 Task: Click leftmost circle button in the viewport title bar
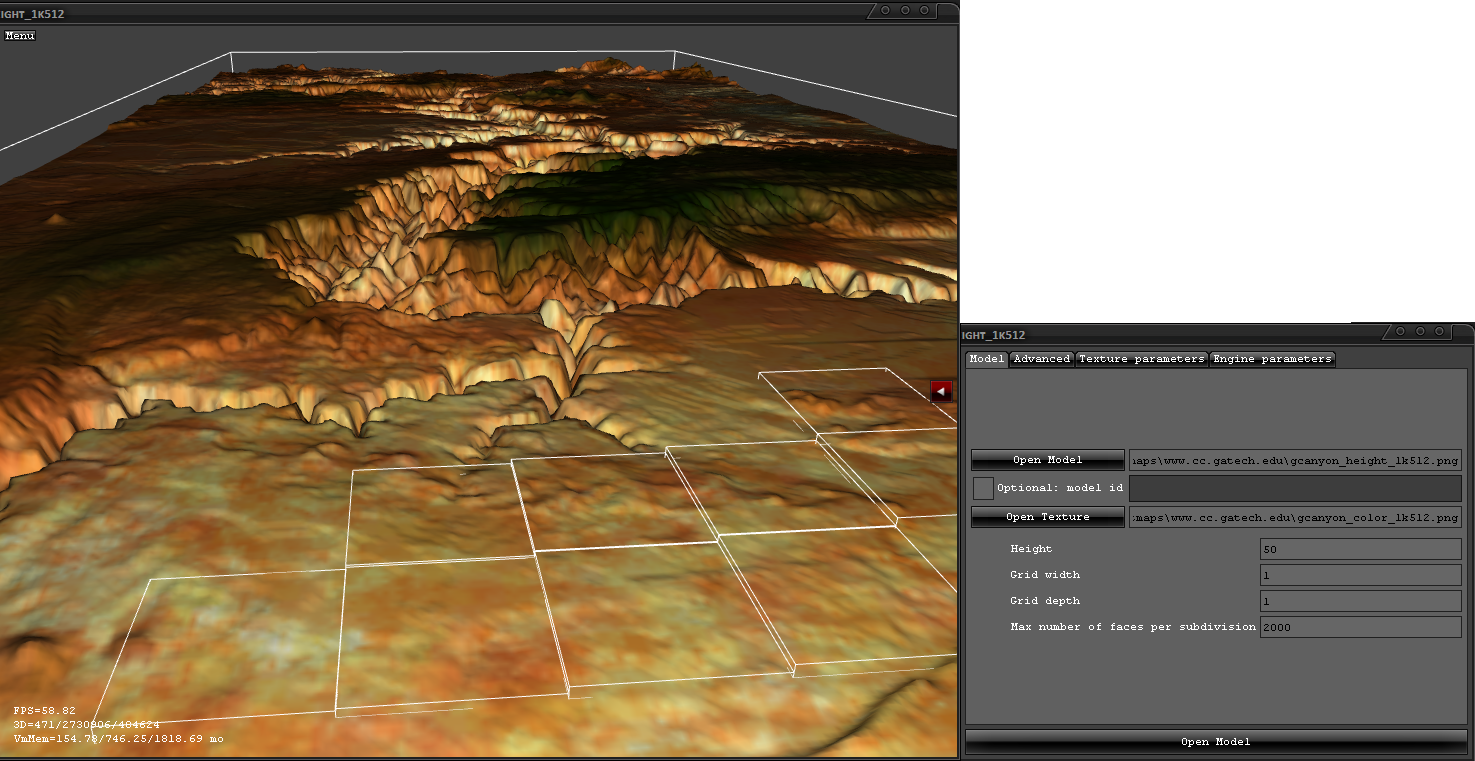pyautogui.click(x=885, y=10)
